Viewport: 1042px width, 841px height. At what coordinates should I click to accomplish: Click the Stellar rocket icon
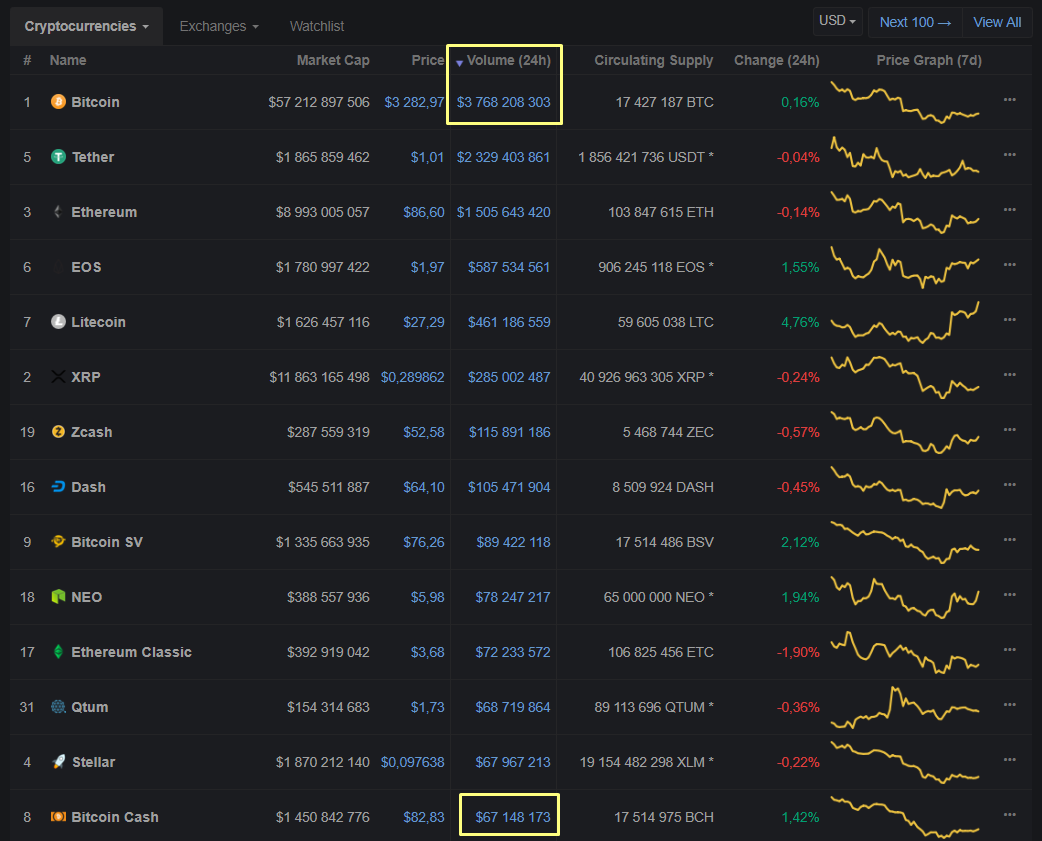pyautogui.click(x=58, y=762)
